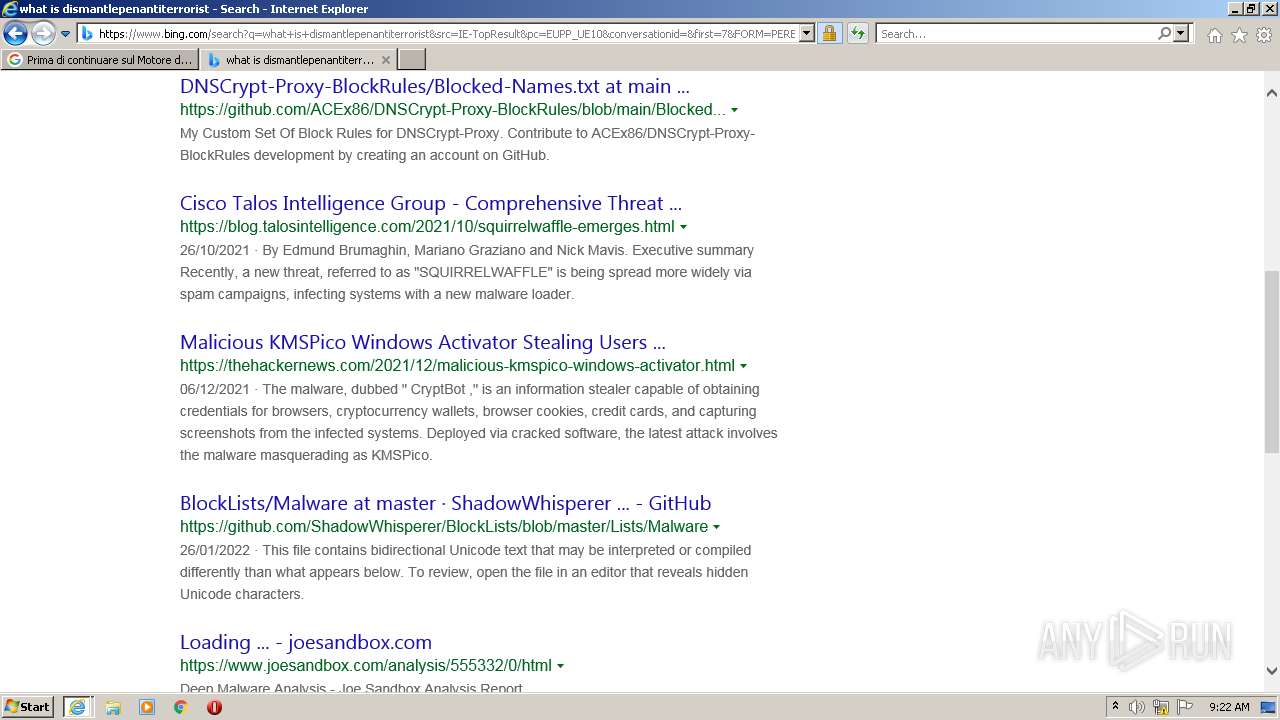This screenshot has height=720, width=1280.
Task: Expand the ACEx86 github URL dropdown arrow
Action: (x=735, y=110)
